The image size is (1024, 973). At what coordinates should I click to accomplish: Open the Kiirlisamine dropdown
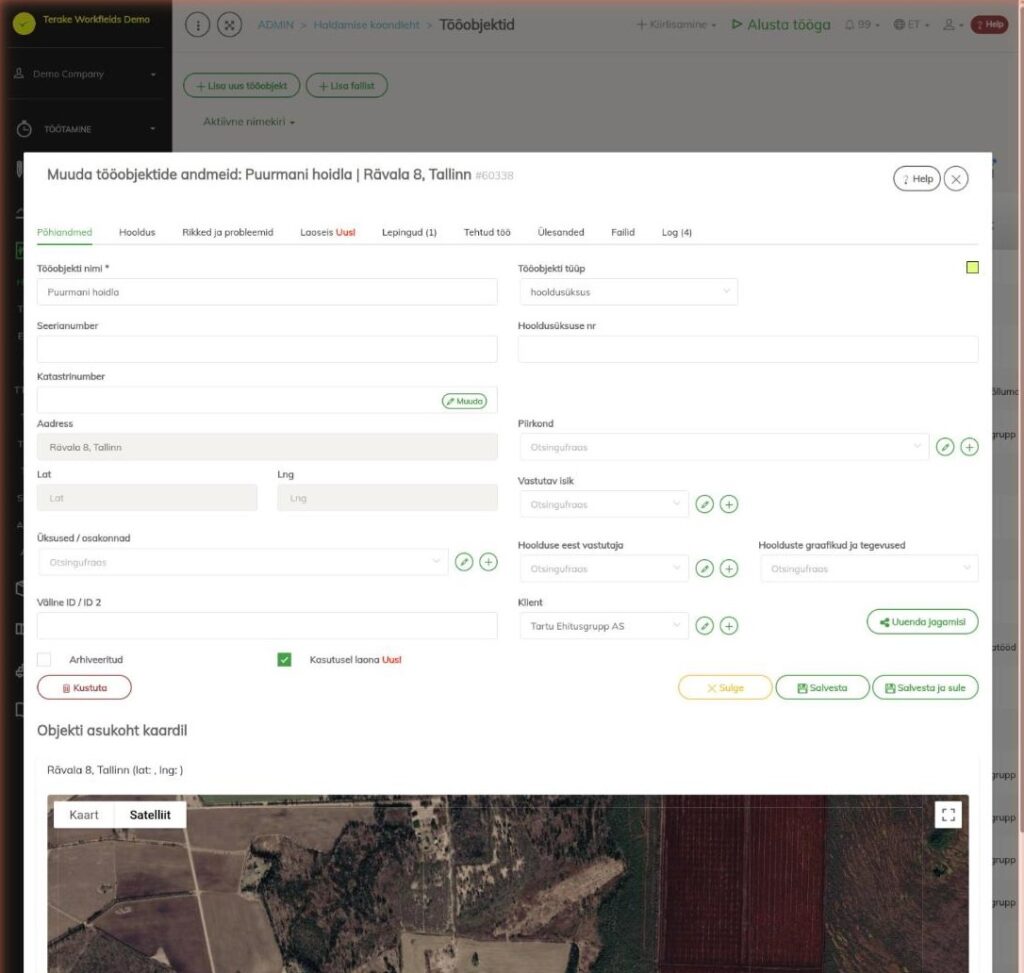(676, 25)
